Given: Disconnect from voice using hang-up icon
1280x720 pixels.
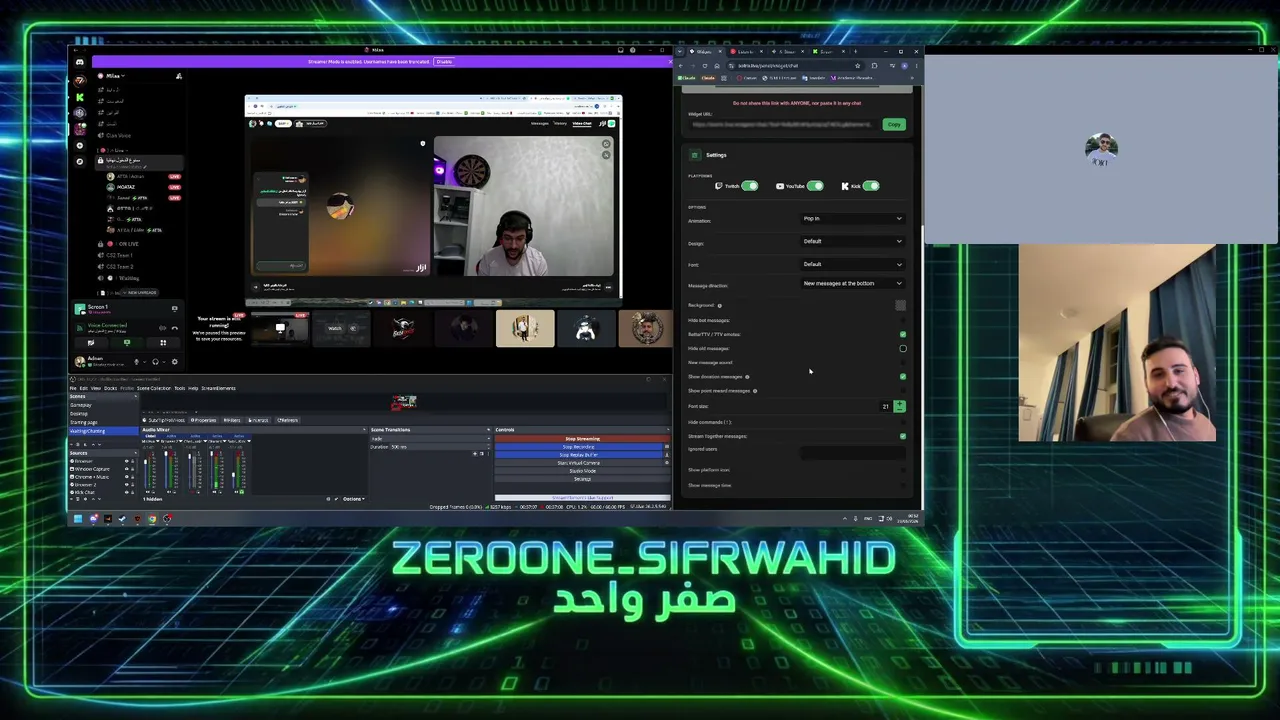Looking at the screenshot, I should tap(175, 328).
